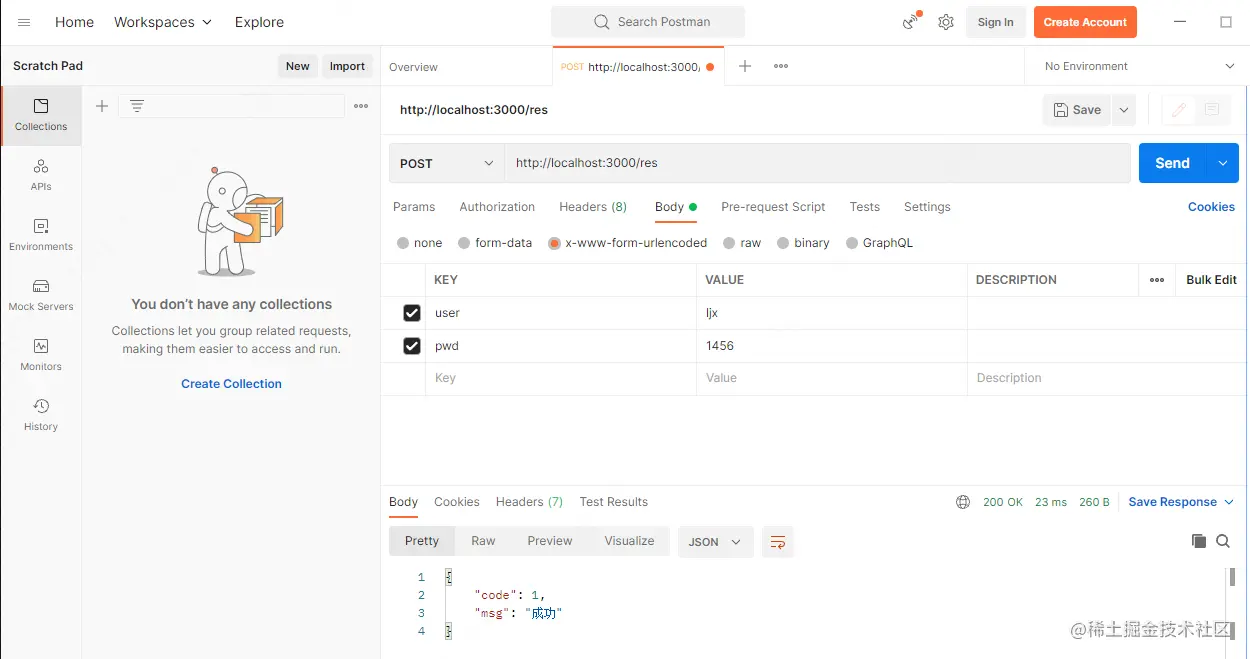The width and height of the screenshot is (1250, 659).
Task: Open the Environments sidebar panel
Action: point(41,234)
